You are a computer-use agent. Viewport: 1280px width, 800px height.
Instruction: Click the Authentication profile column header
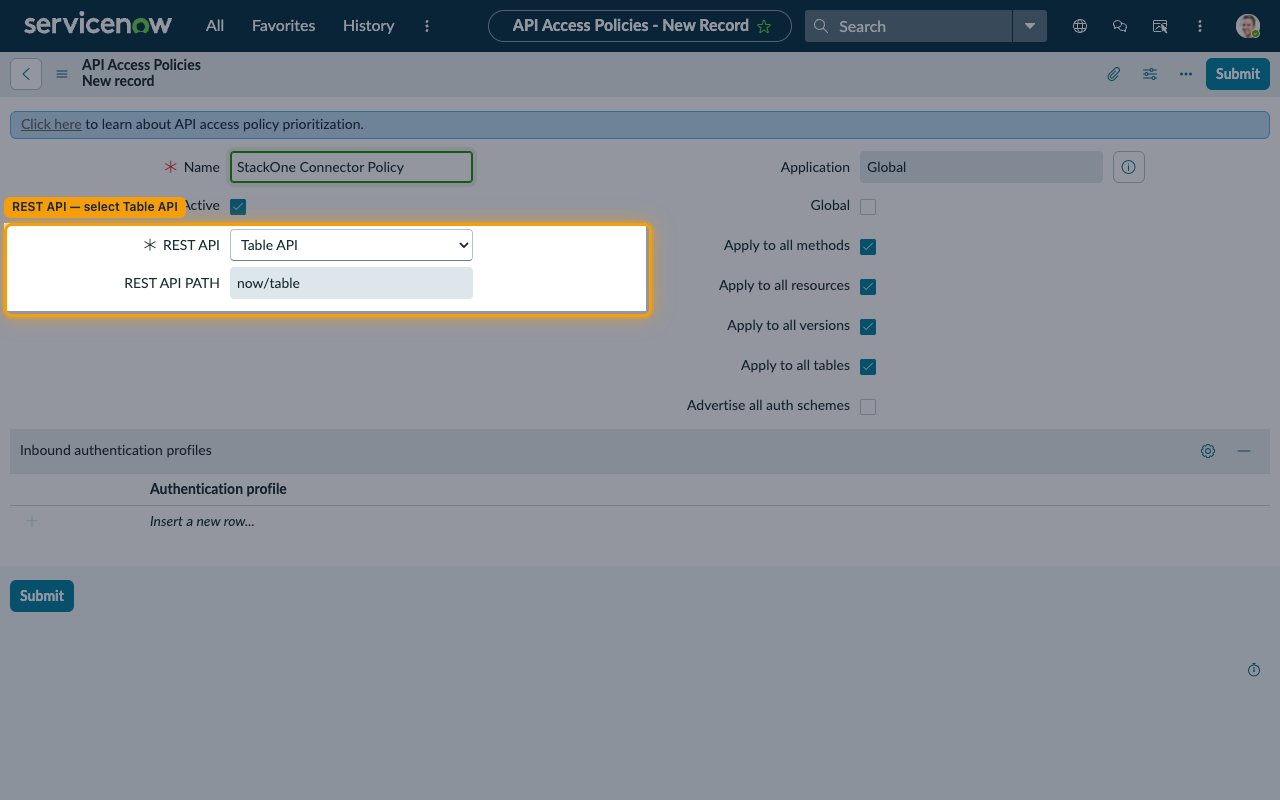point(218,489)
